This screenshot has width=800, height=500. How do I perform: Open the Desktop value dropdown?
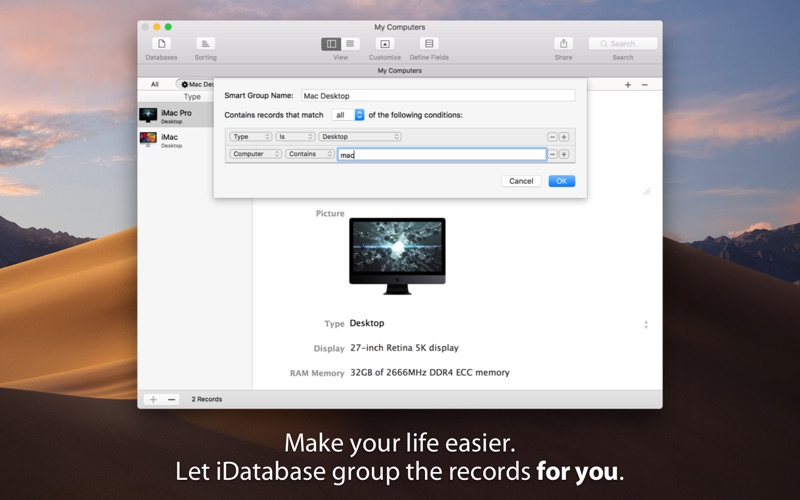click(x=360, y=137)
